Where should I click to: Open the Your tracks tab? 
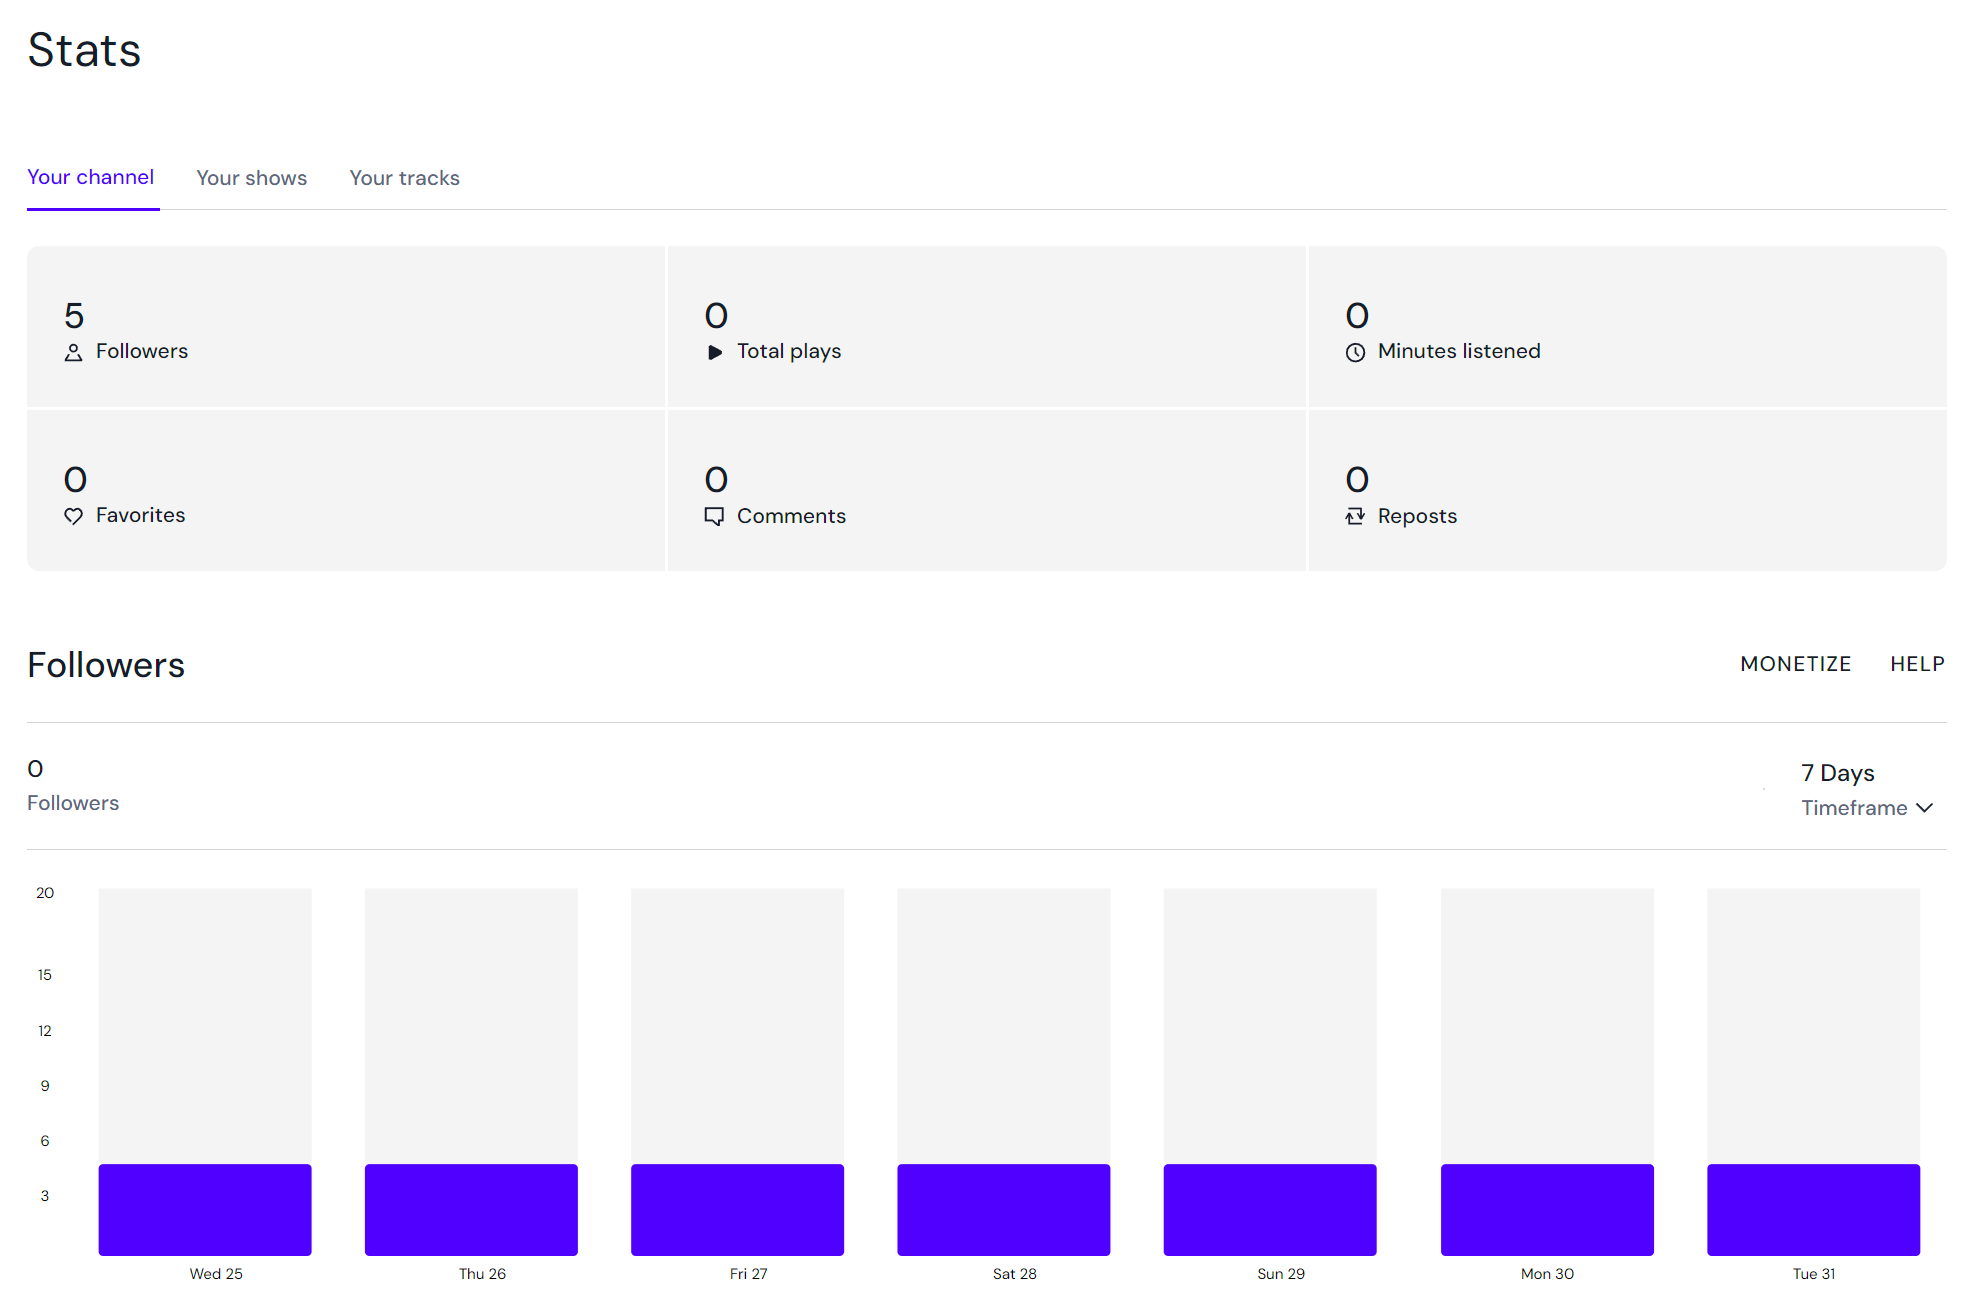[x=404, y=178]
